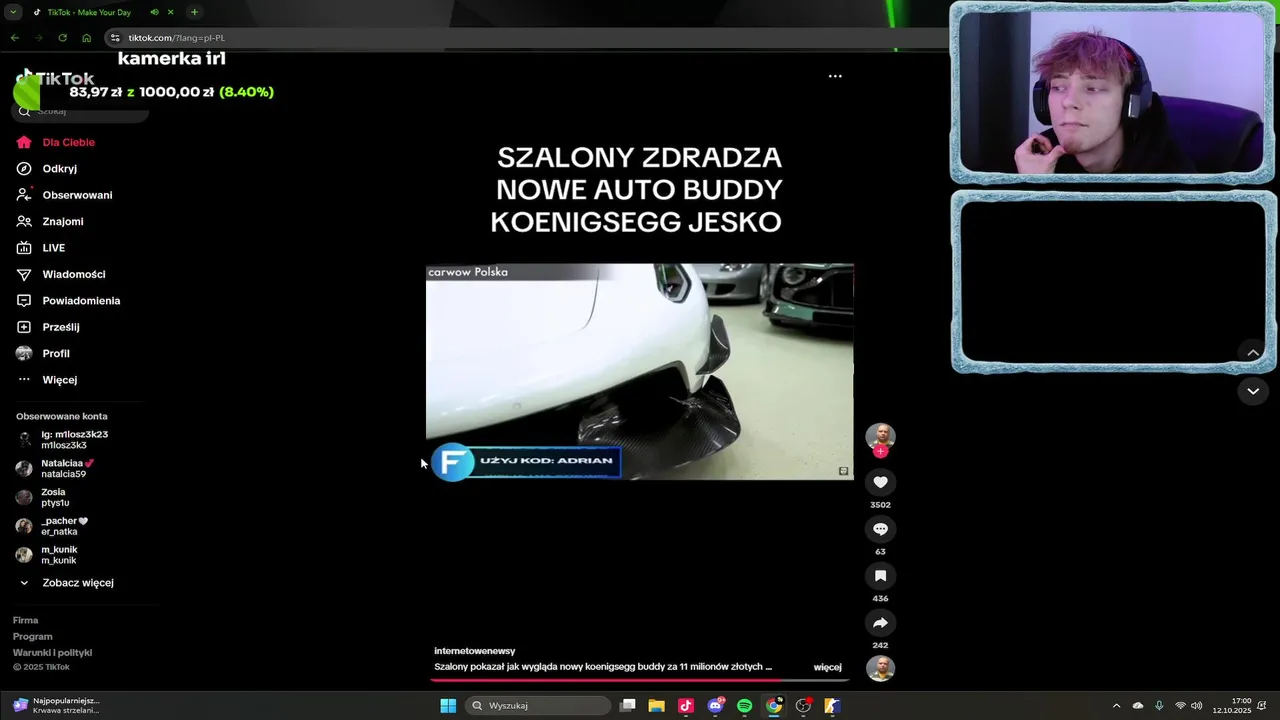This screenshot has width=1280, height=720.
Task: Like the video with heart icon
Action: (880, 482)
